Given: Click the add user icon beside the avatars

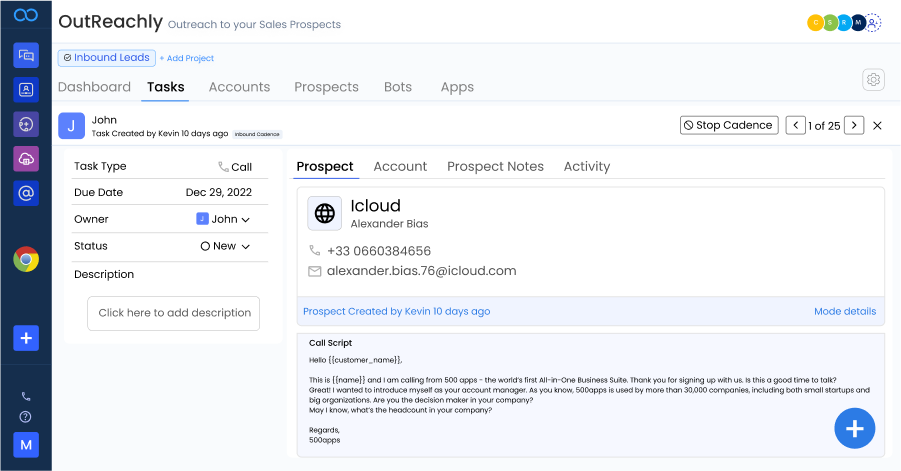Looking at the screenshot, I should (x=873, y=22).
